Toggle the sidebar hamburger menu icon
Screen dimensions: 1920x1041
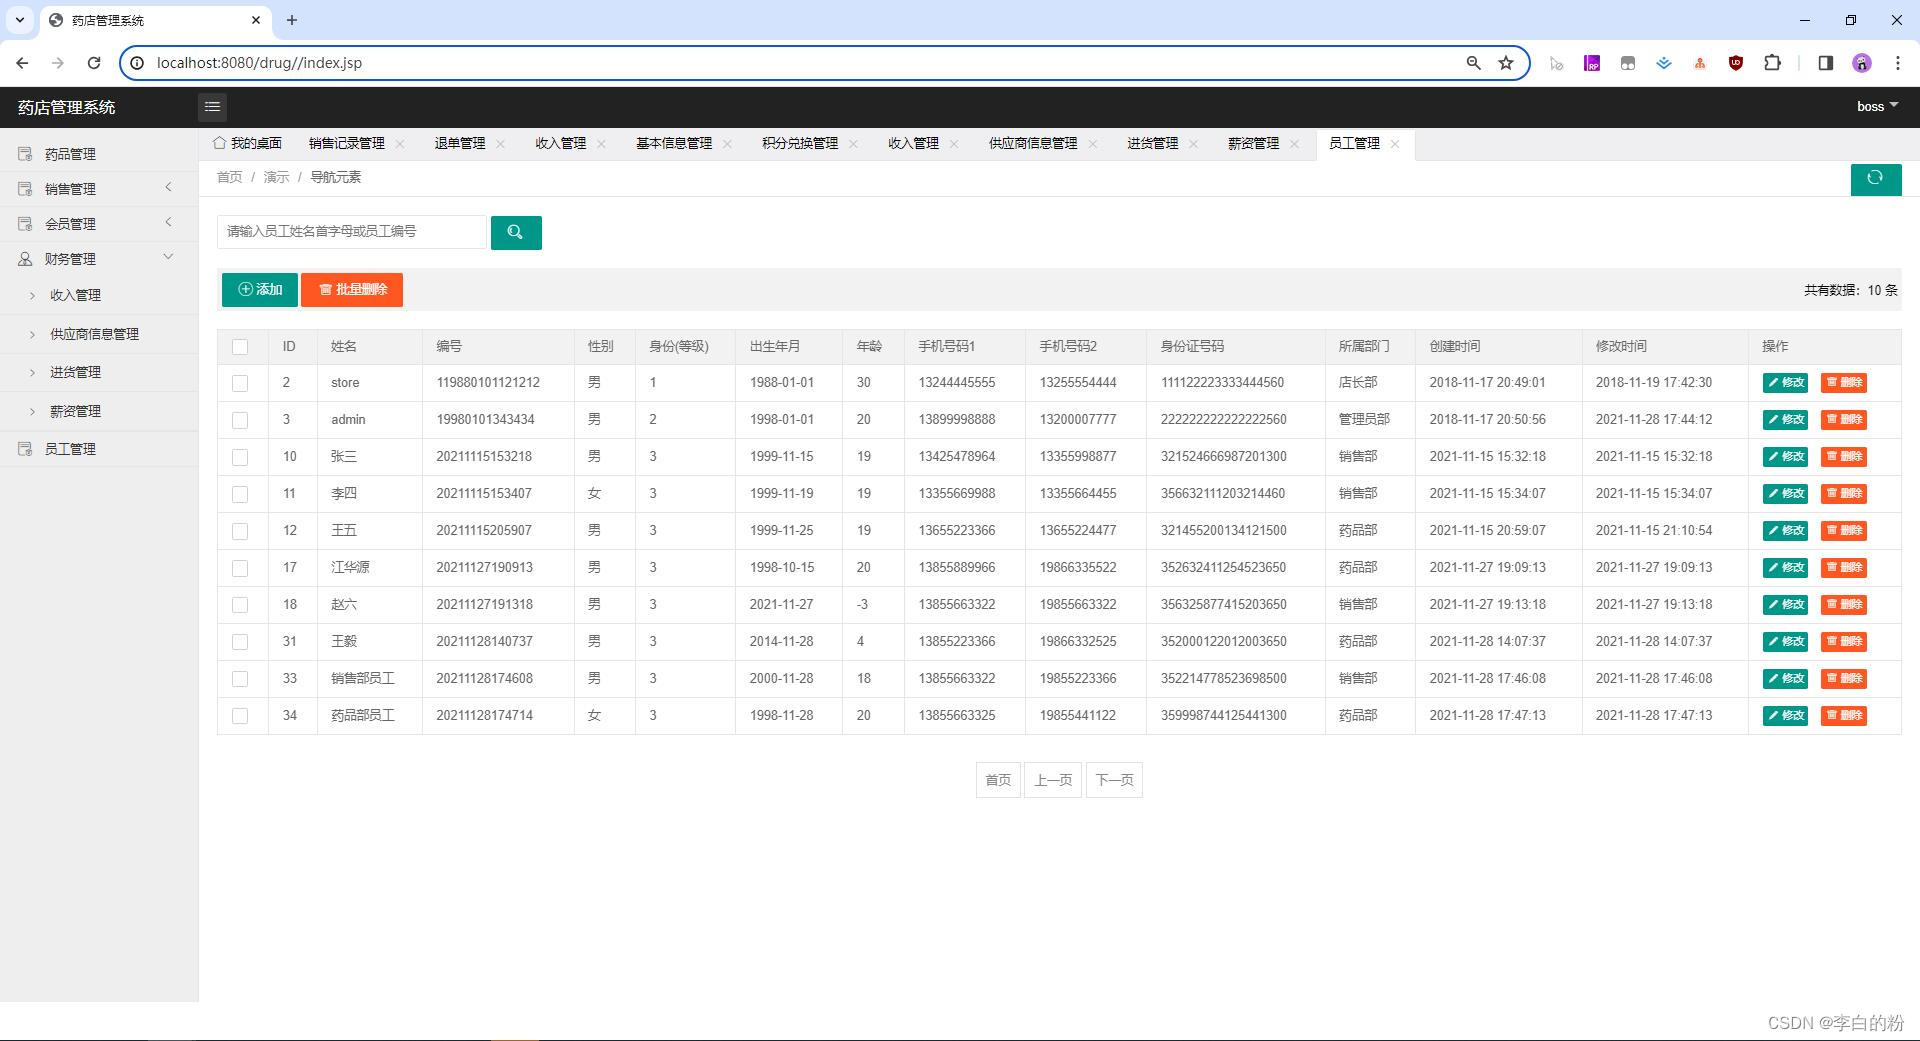212,107
